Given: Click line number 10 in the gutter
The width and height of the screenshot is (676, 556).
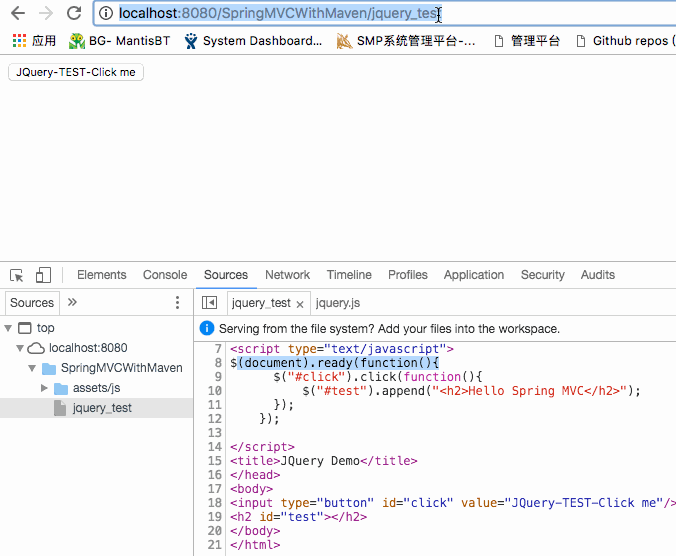Looking at the screenshot, I should click(x=215, y=391).
